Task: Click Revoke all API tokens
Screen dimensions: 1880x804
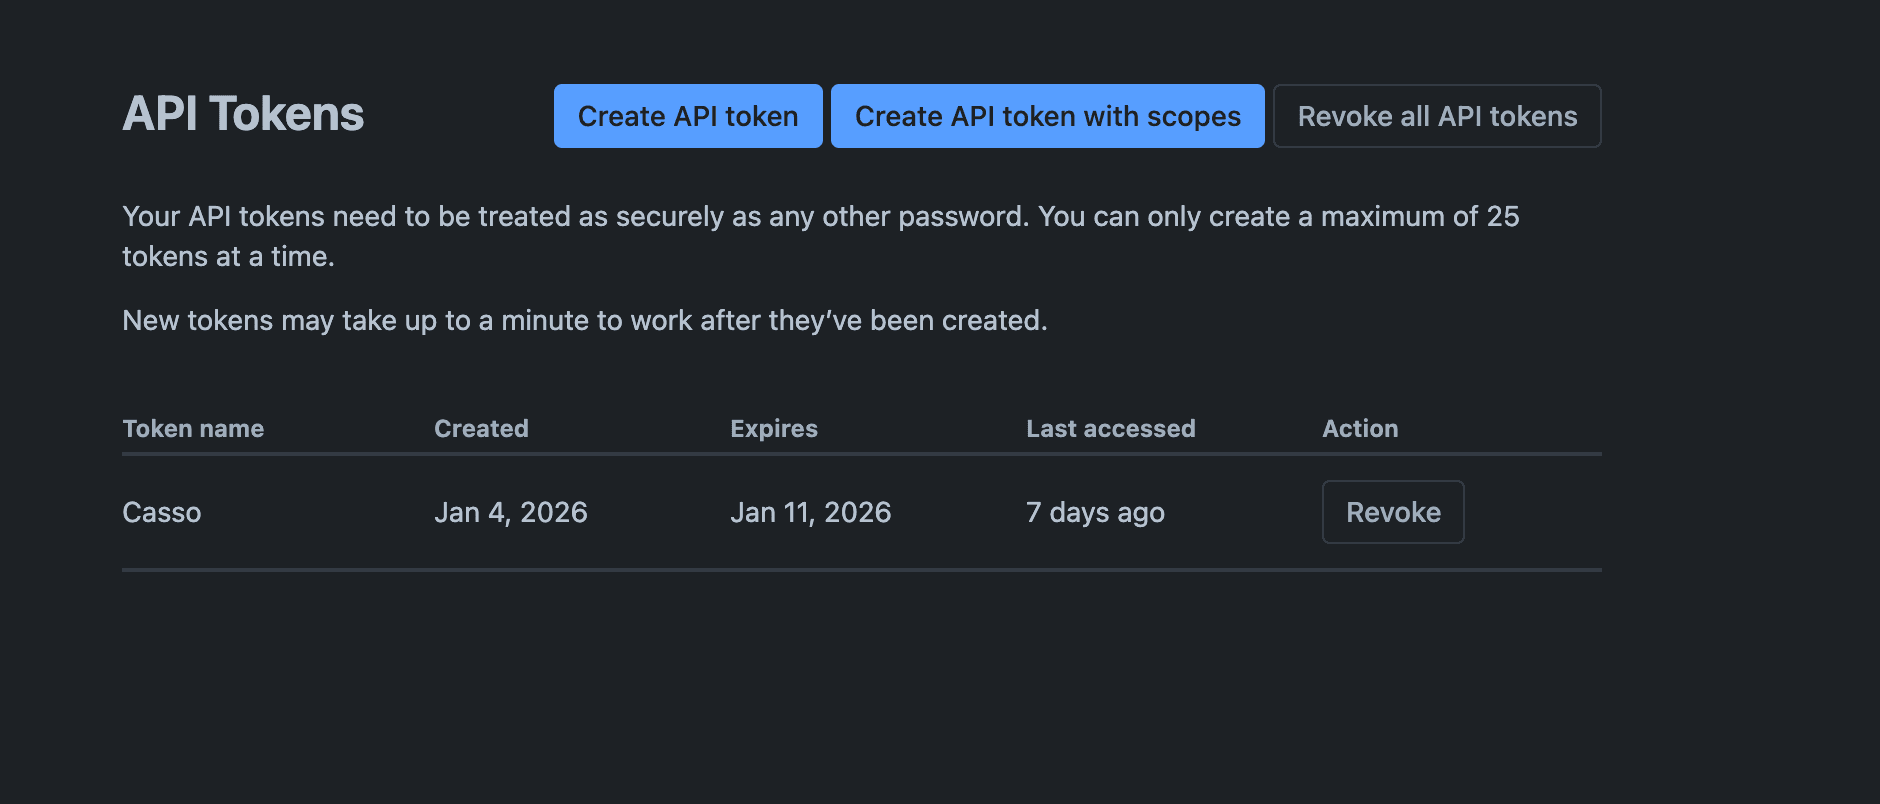Action: click(x=1436, y=115)
